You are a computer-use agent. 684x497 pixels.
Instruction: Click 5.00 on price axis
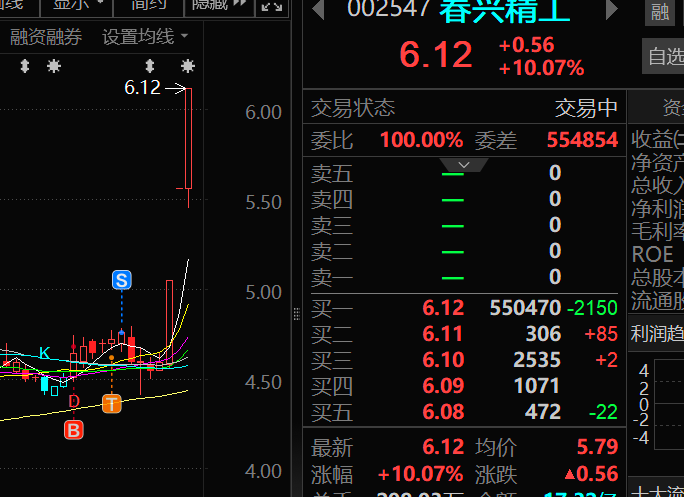point(263,292)
